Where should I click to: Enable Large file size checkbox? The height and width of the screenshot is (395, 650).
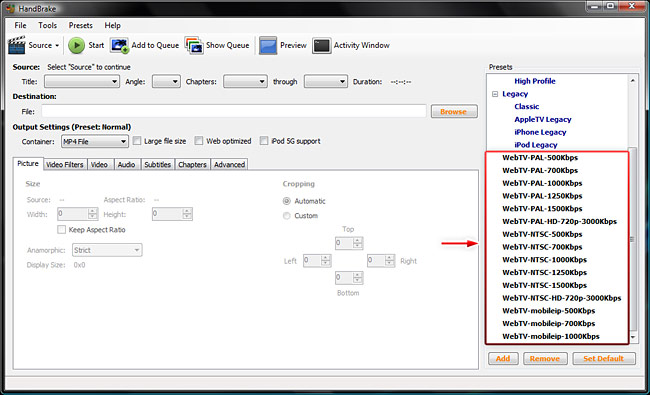[137, 141]
